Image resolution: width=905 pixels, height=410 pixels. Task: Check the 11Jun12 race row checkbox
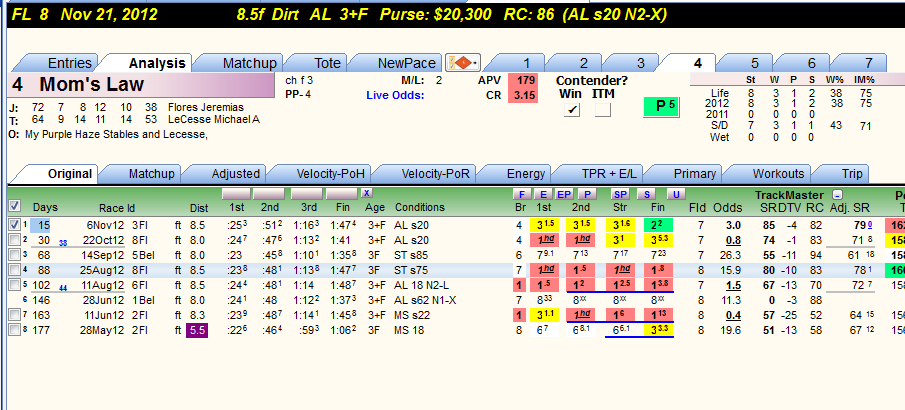(15, 315)
